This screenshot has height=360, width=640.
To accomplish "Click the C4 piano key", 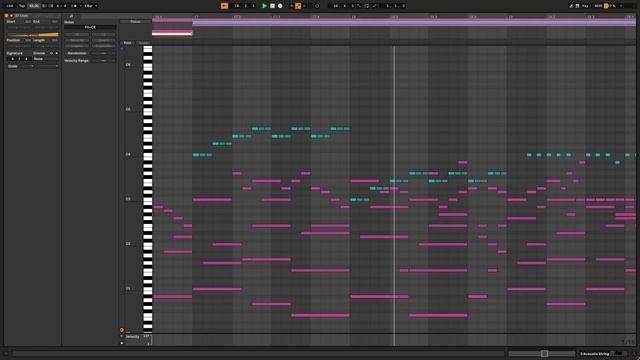I will point(148,156).
